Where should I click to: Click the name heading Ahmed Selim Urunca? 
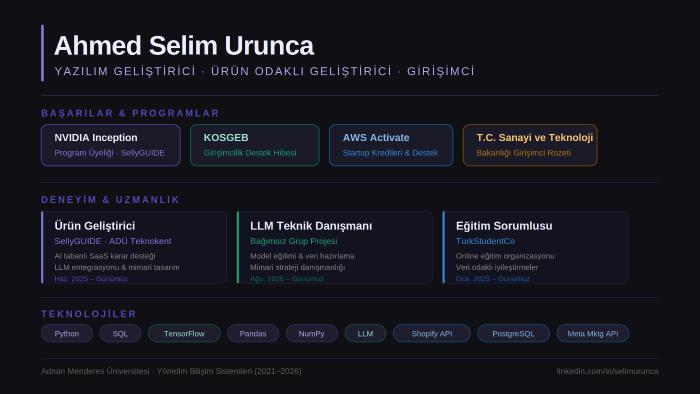tap(184, 46)
